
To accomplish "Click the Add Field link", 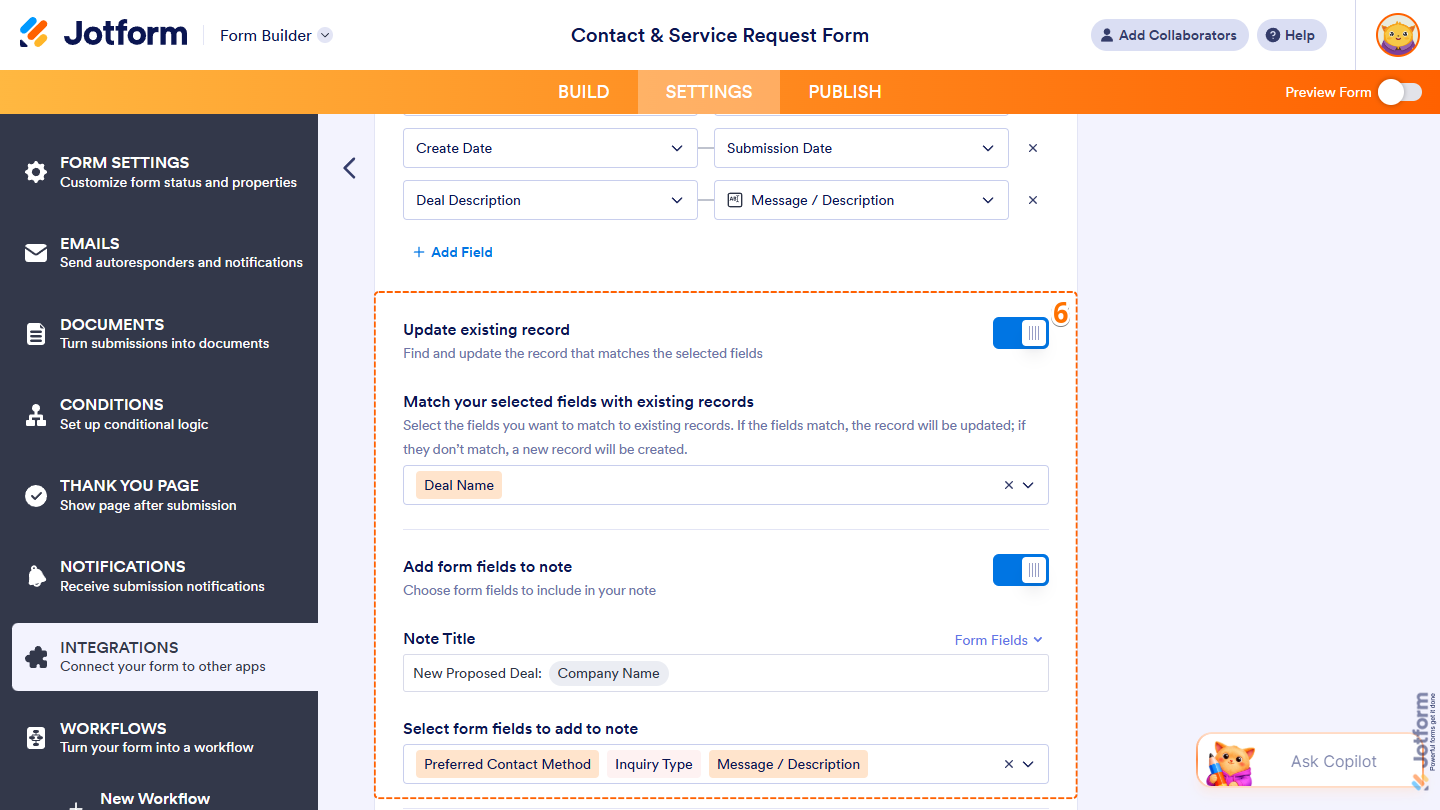I will coord(453,252).
